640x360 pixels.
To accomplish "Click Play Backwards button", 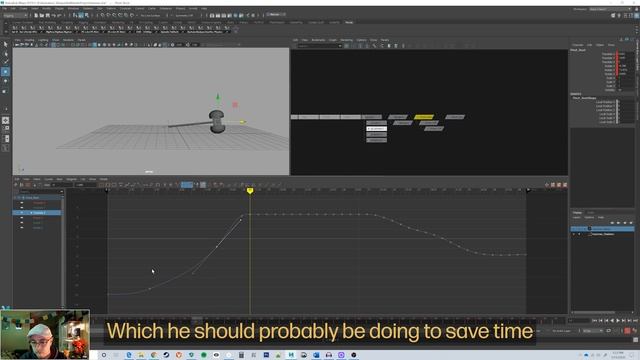I will pos(612,321).
